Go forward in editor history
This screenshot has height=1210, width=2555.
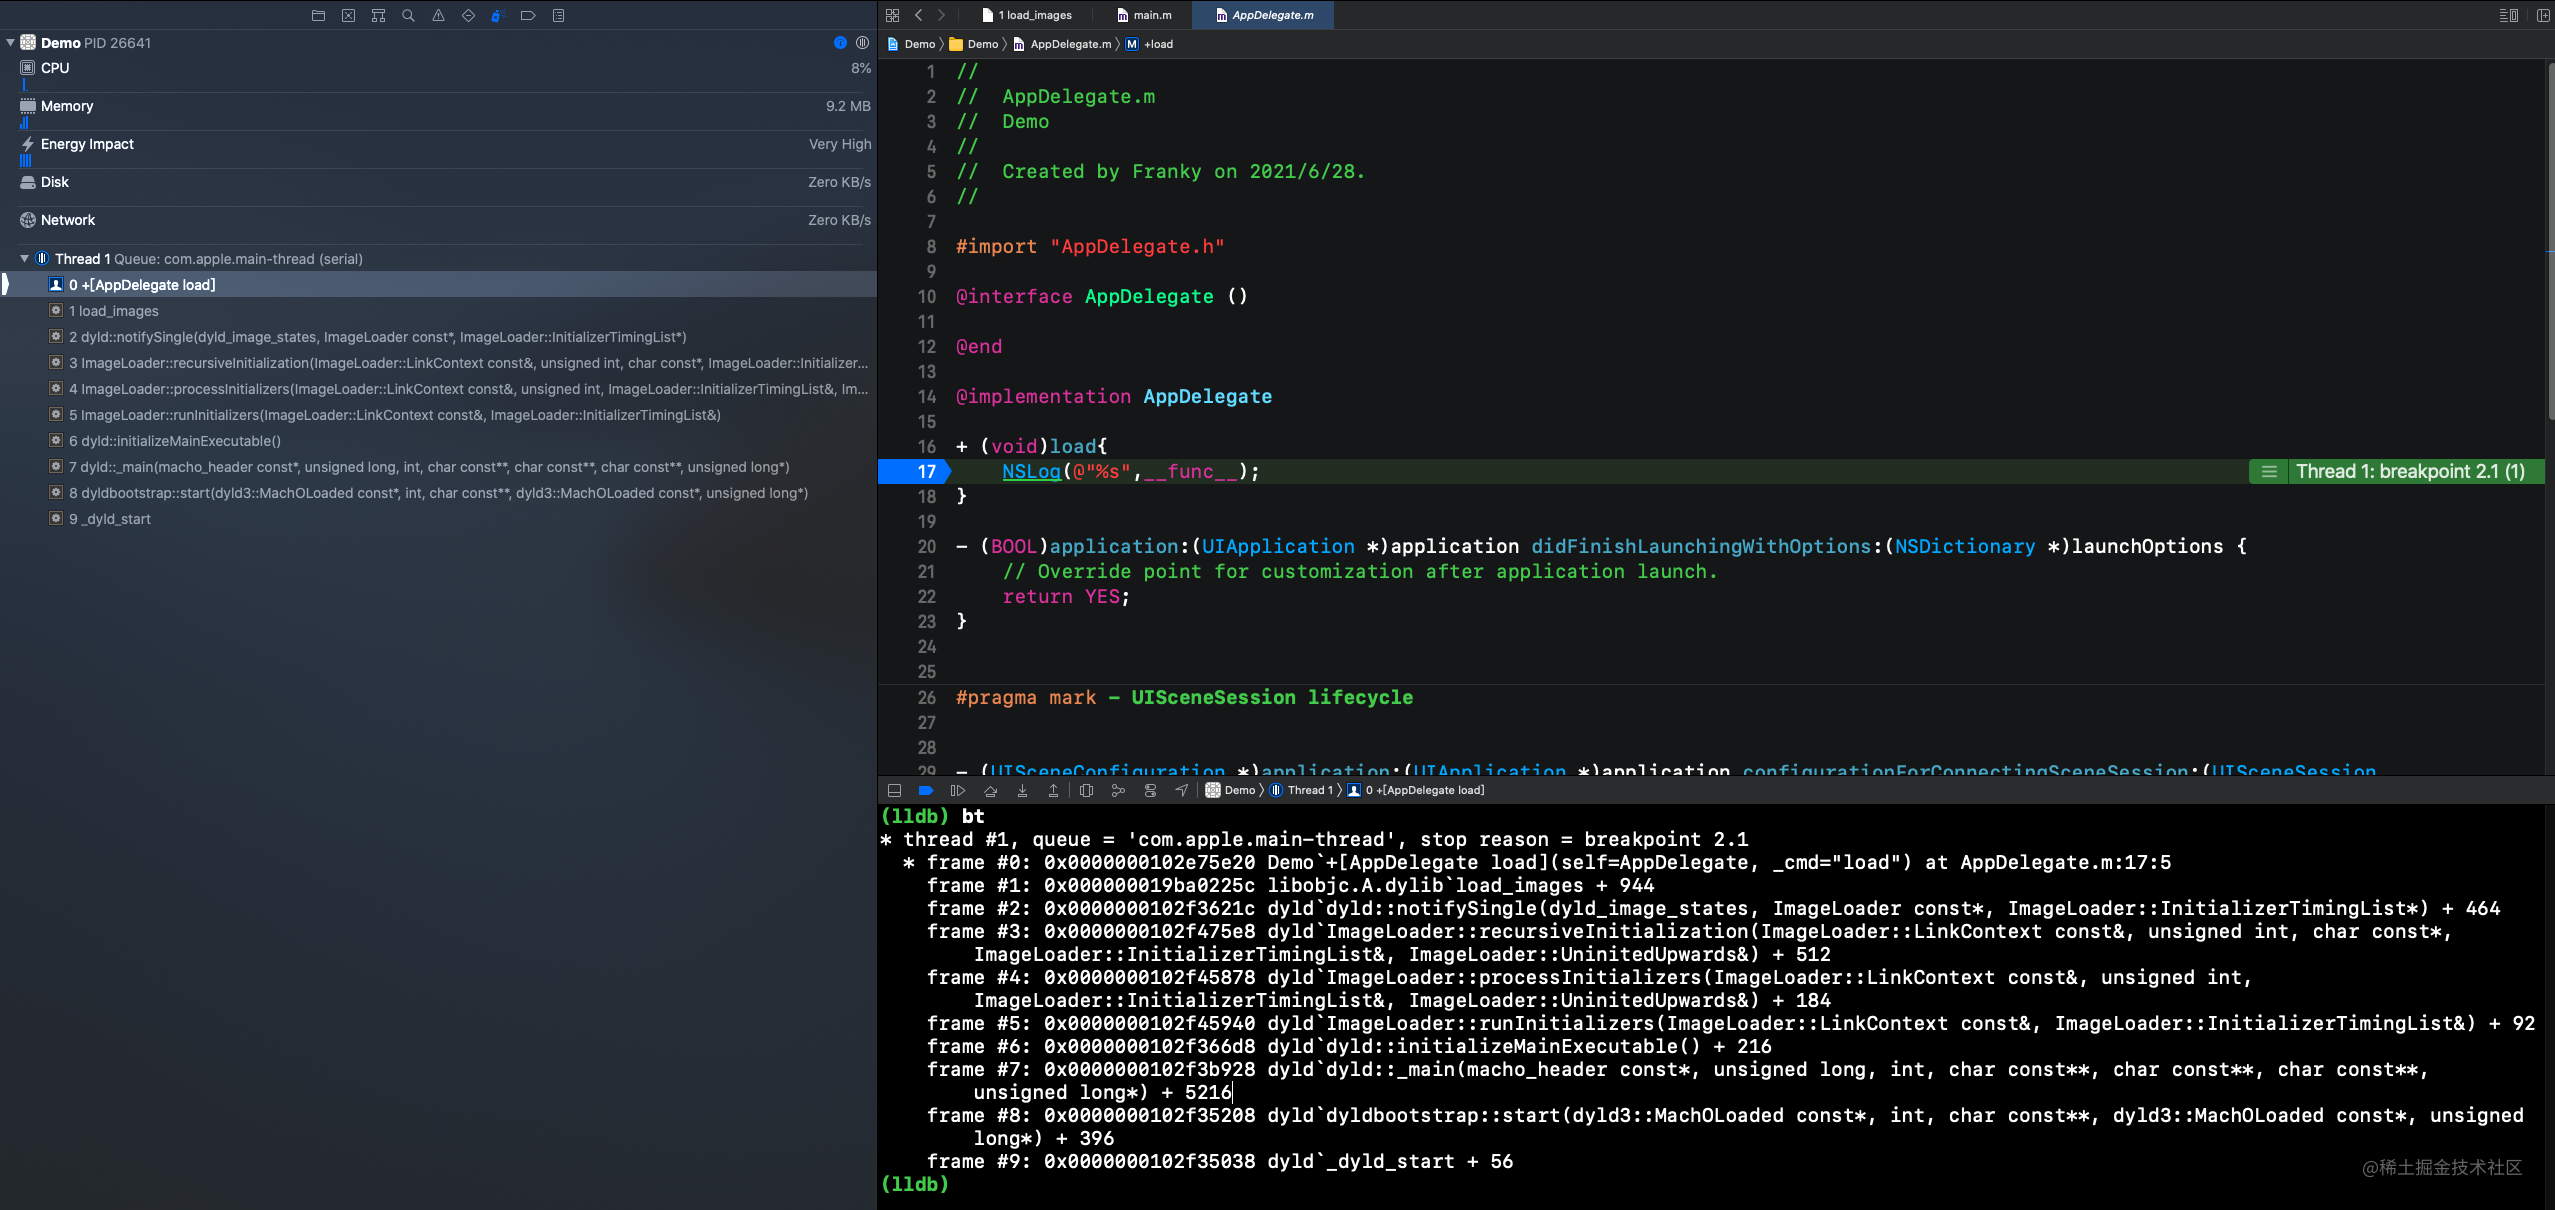pos(941,15)
